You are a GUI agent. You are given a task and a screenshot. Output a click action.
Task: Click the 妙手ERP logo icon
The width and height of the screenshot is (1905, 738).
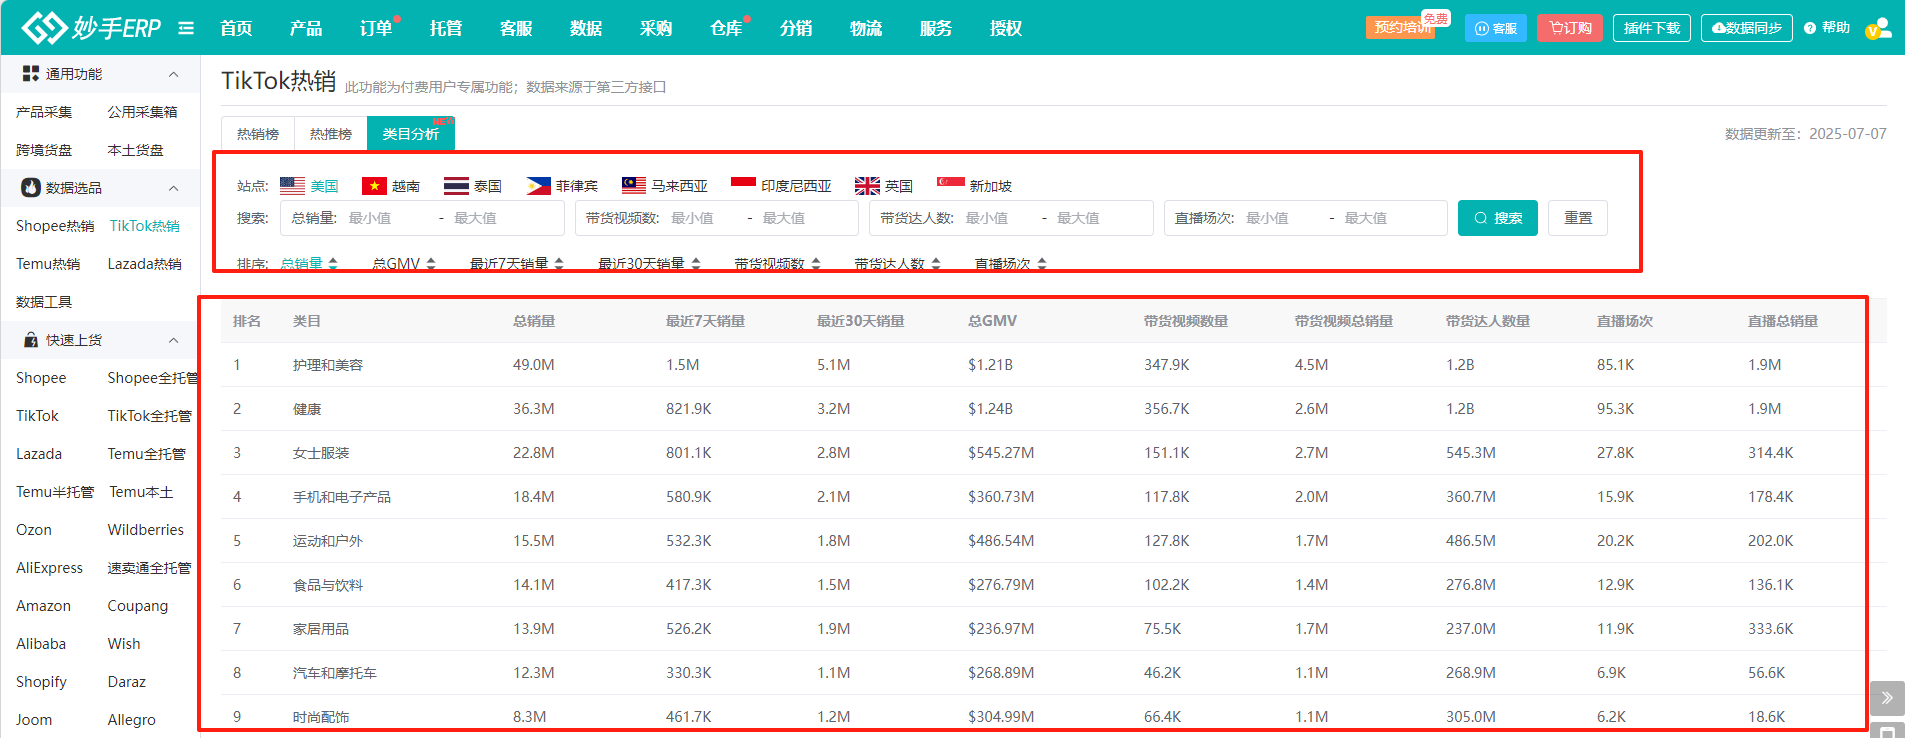(x=44, y=28)
